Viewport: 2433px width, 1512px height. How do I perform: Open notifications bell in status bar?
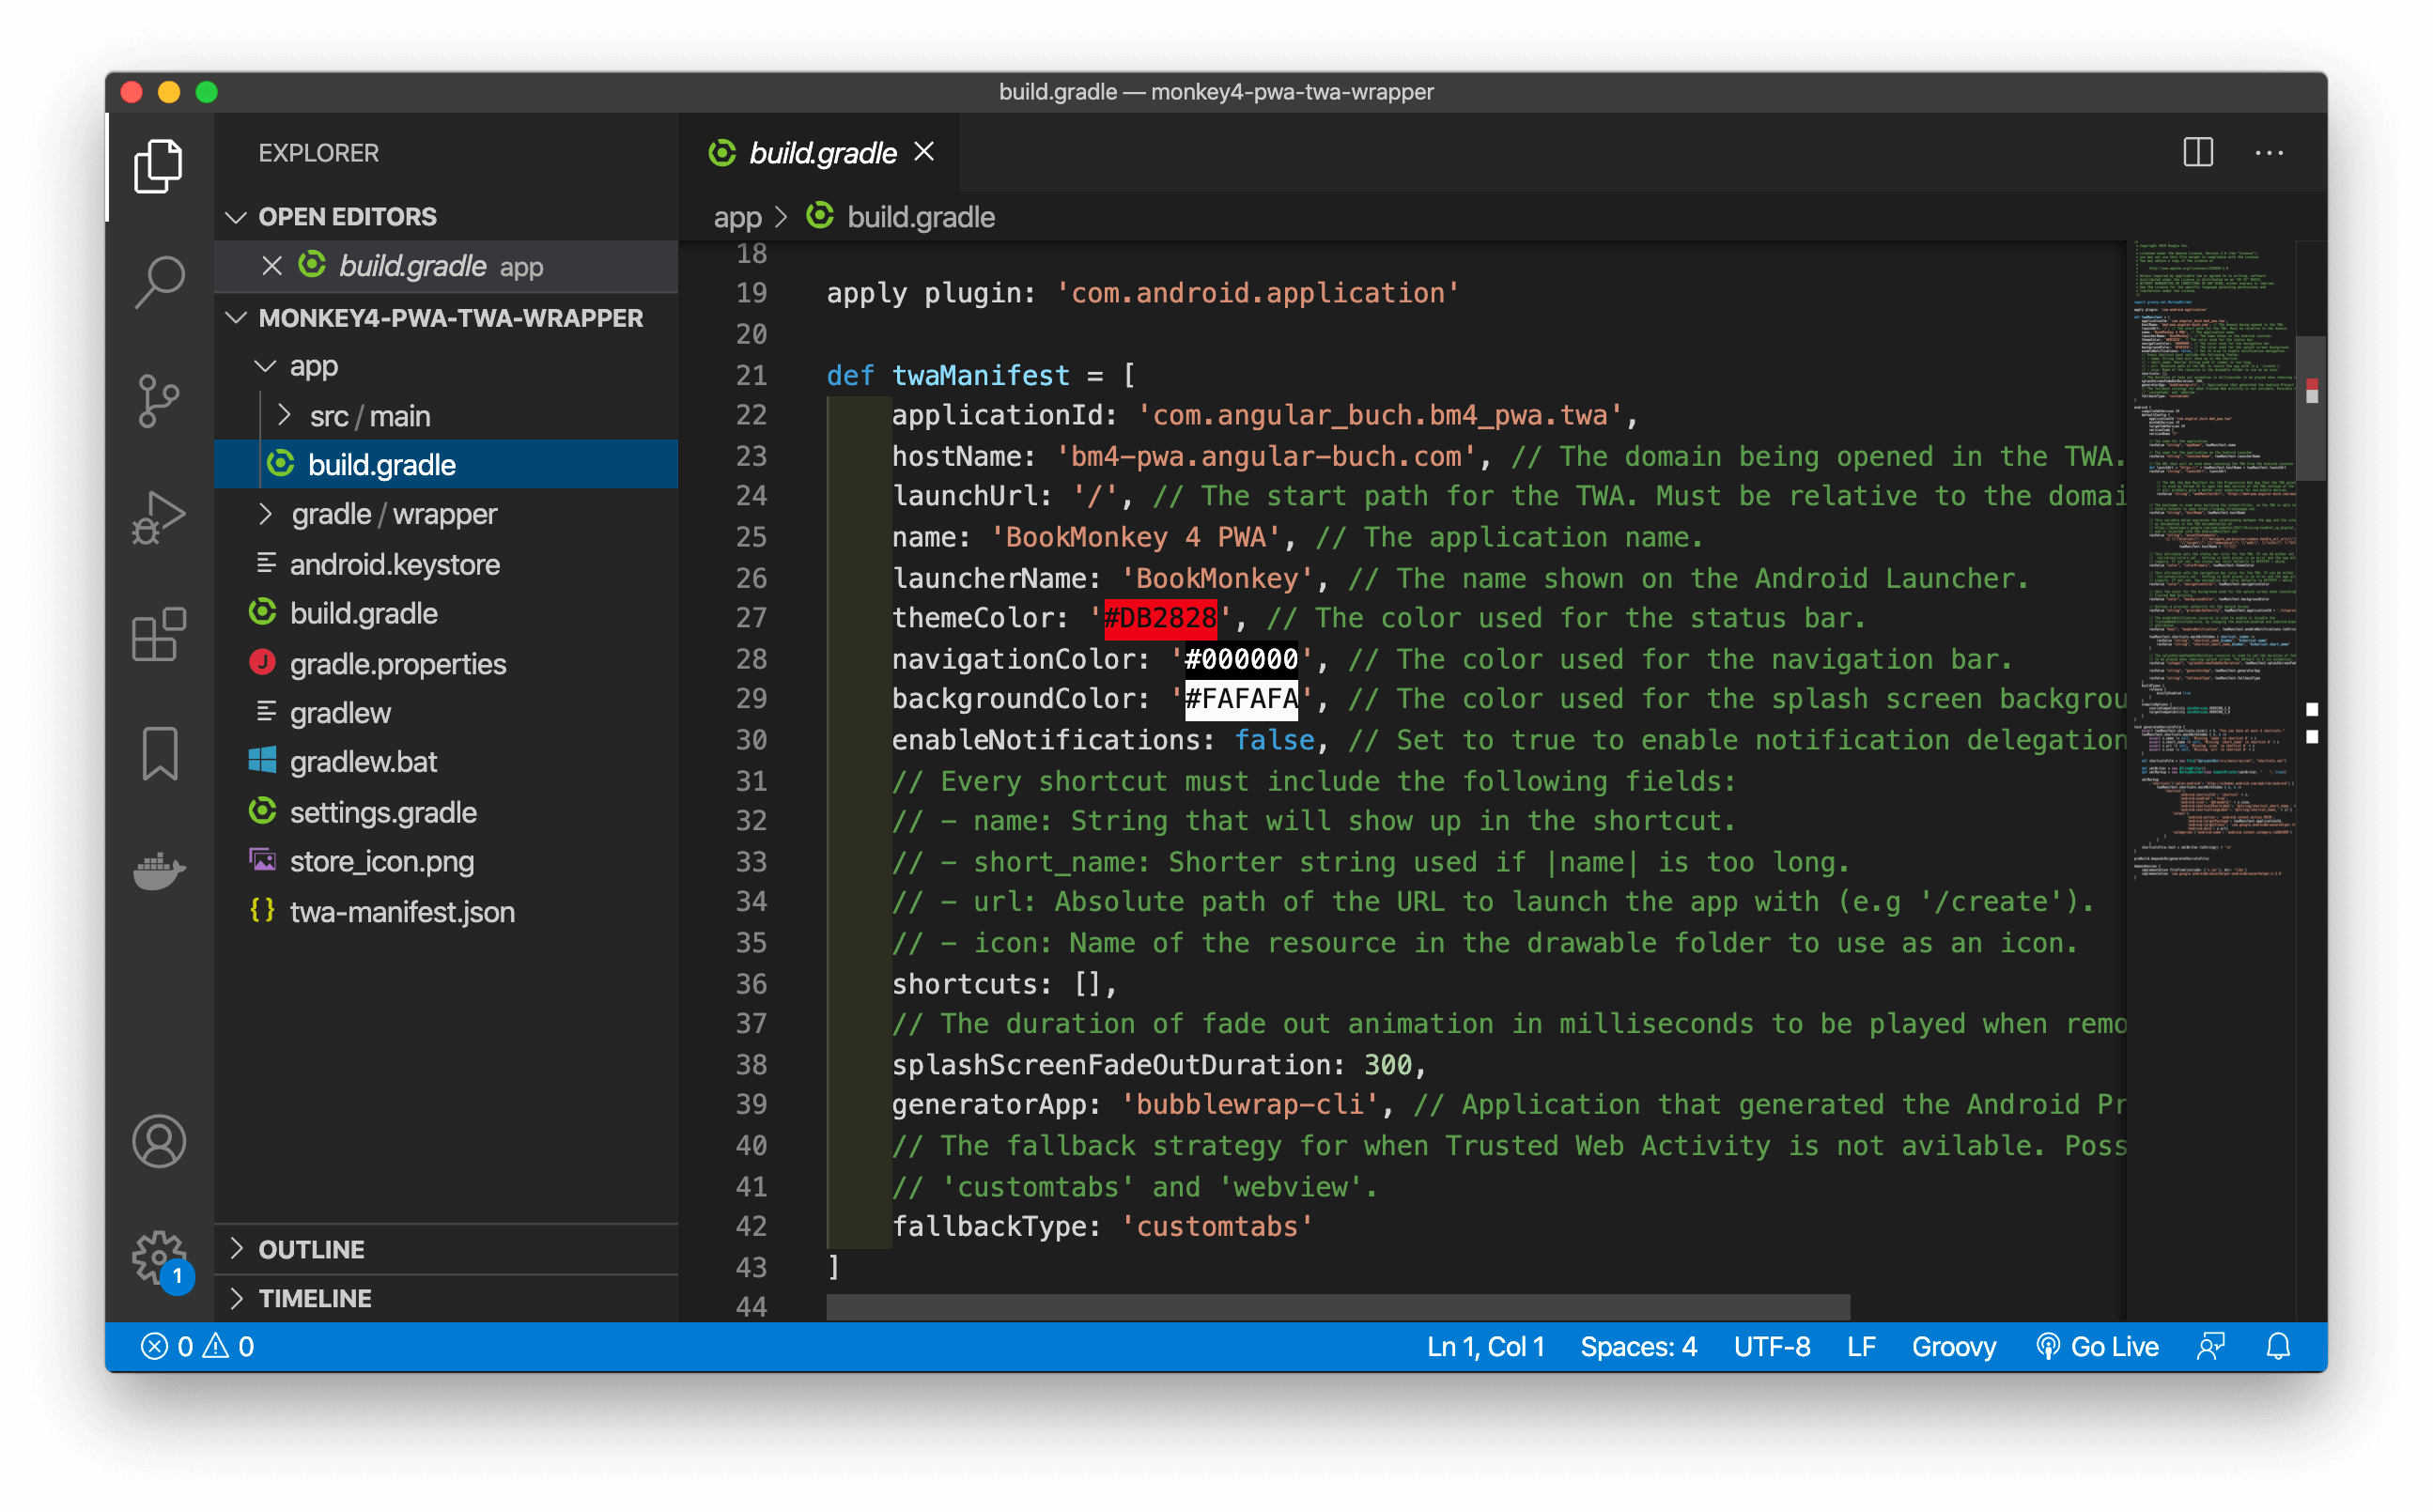[x=2278, y=1347]
